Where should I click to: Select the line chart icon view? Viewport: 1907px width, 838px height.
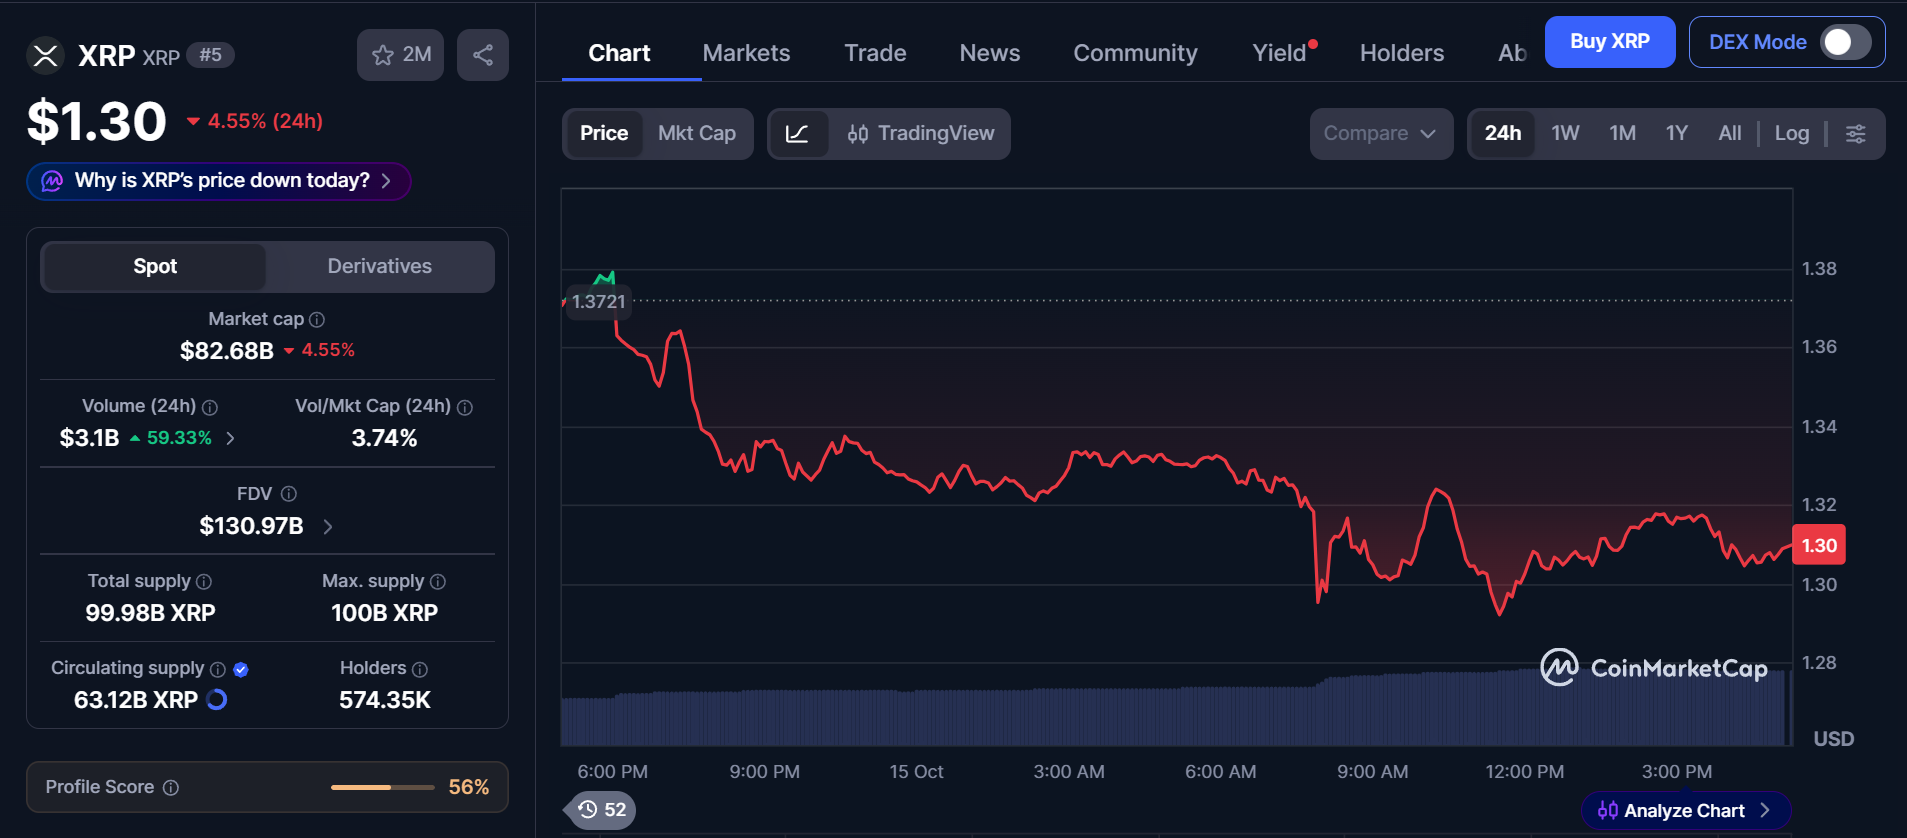pos(798,134)
